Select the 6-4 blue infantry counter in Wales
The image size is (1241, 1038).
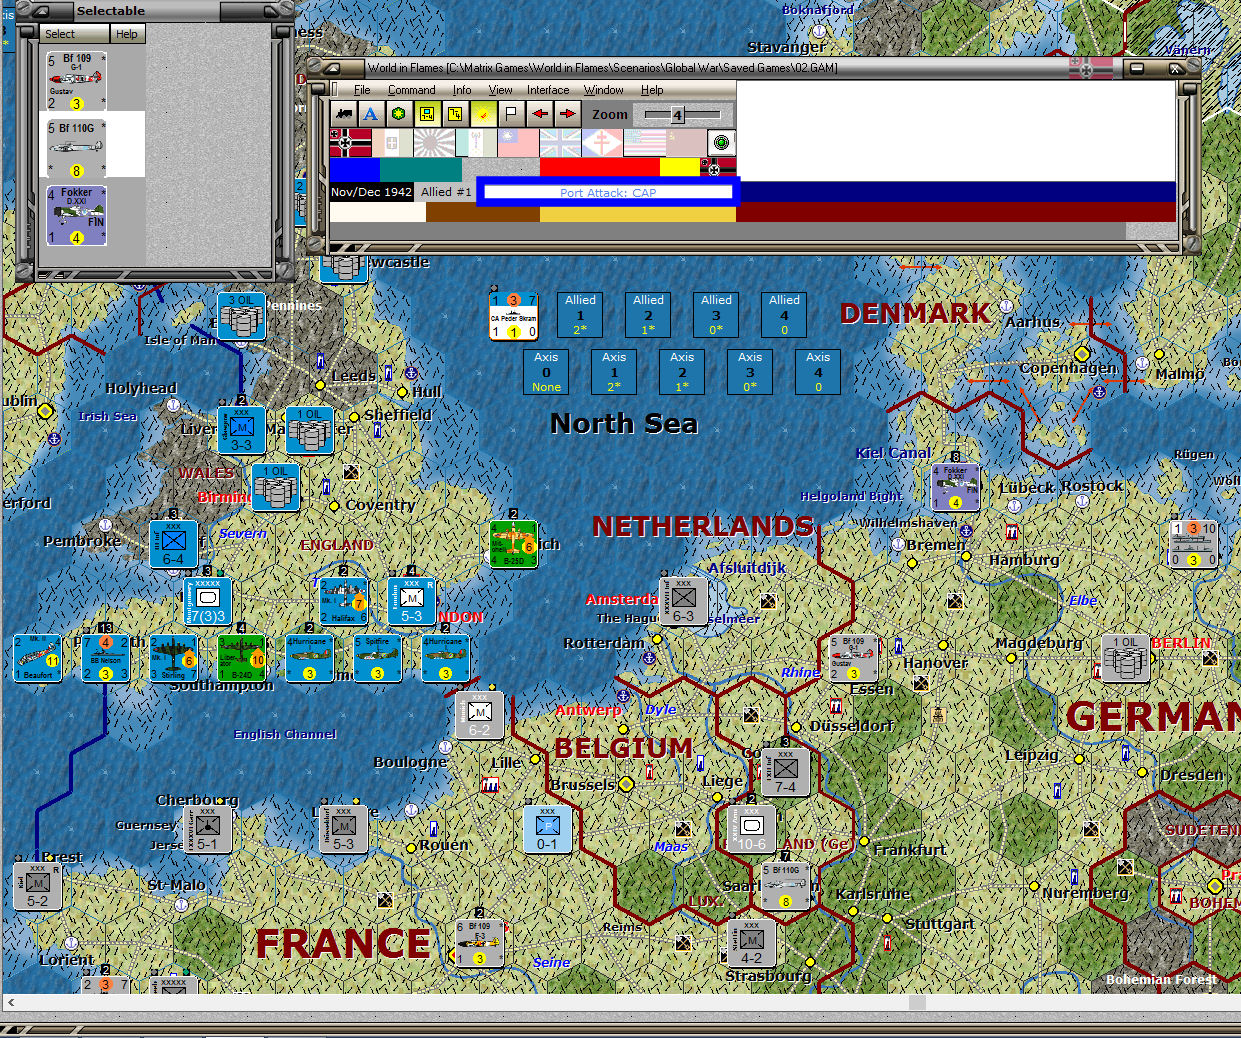(173, 544)
